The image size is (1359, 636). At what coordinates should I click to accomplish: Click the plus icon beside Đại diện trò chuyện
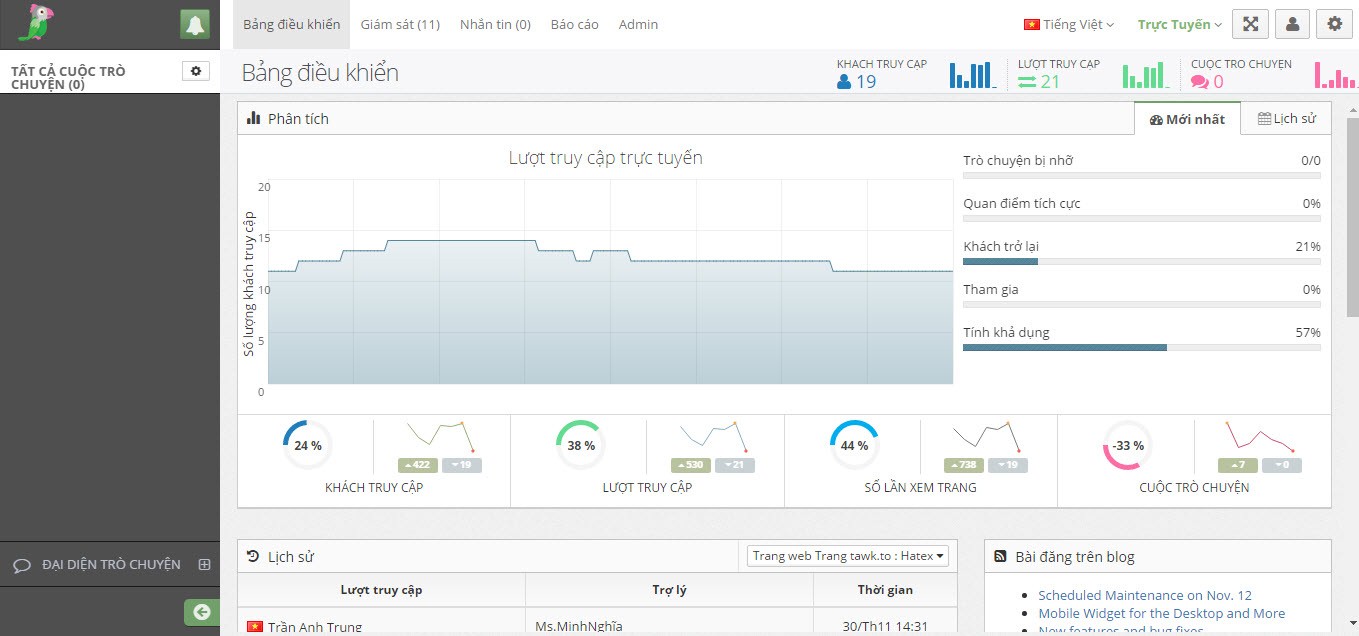[x=204, y=564]
